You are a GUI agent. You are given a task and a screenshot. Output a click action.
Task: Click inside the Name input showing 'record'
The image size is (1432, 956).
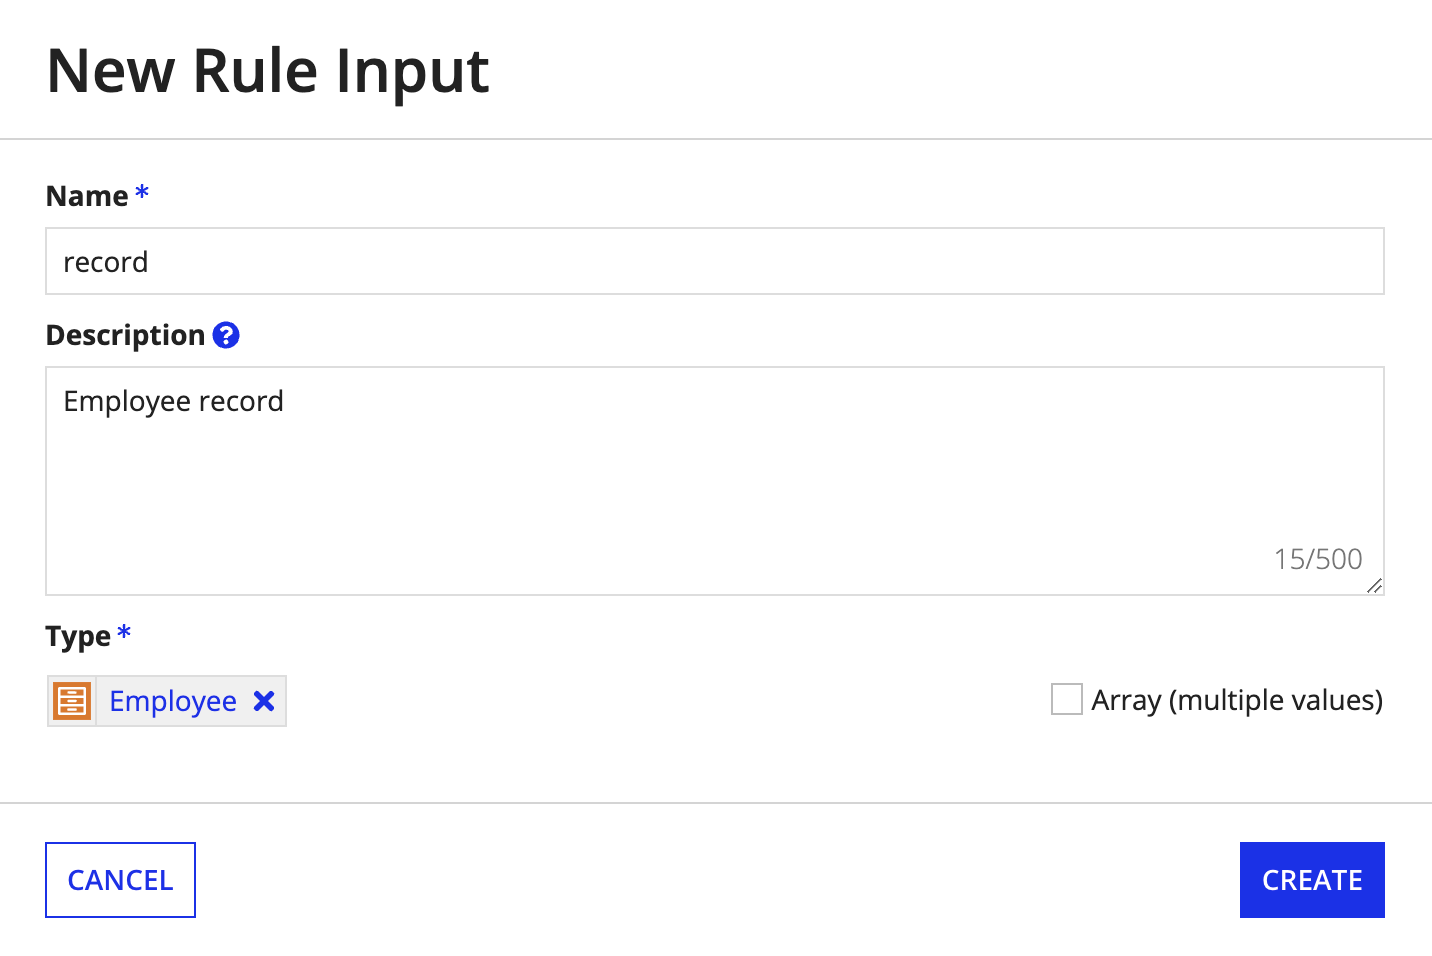pyautogui.click(x=400, y=261)
